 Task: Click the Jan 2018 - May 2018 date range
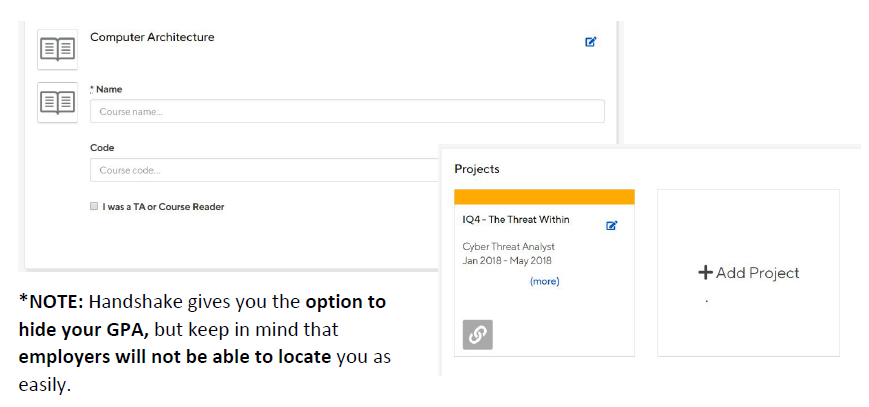point(507,261)
